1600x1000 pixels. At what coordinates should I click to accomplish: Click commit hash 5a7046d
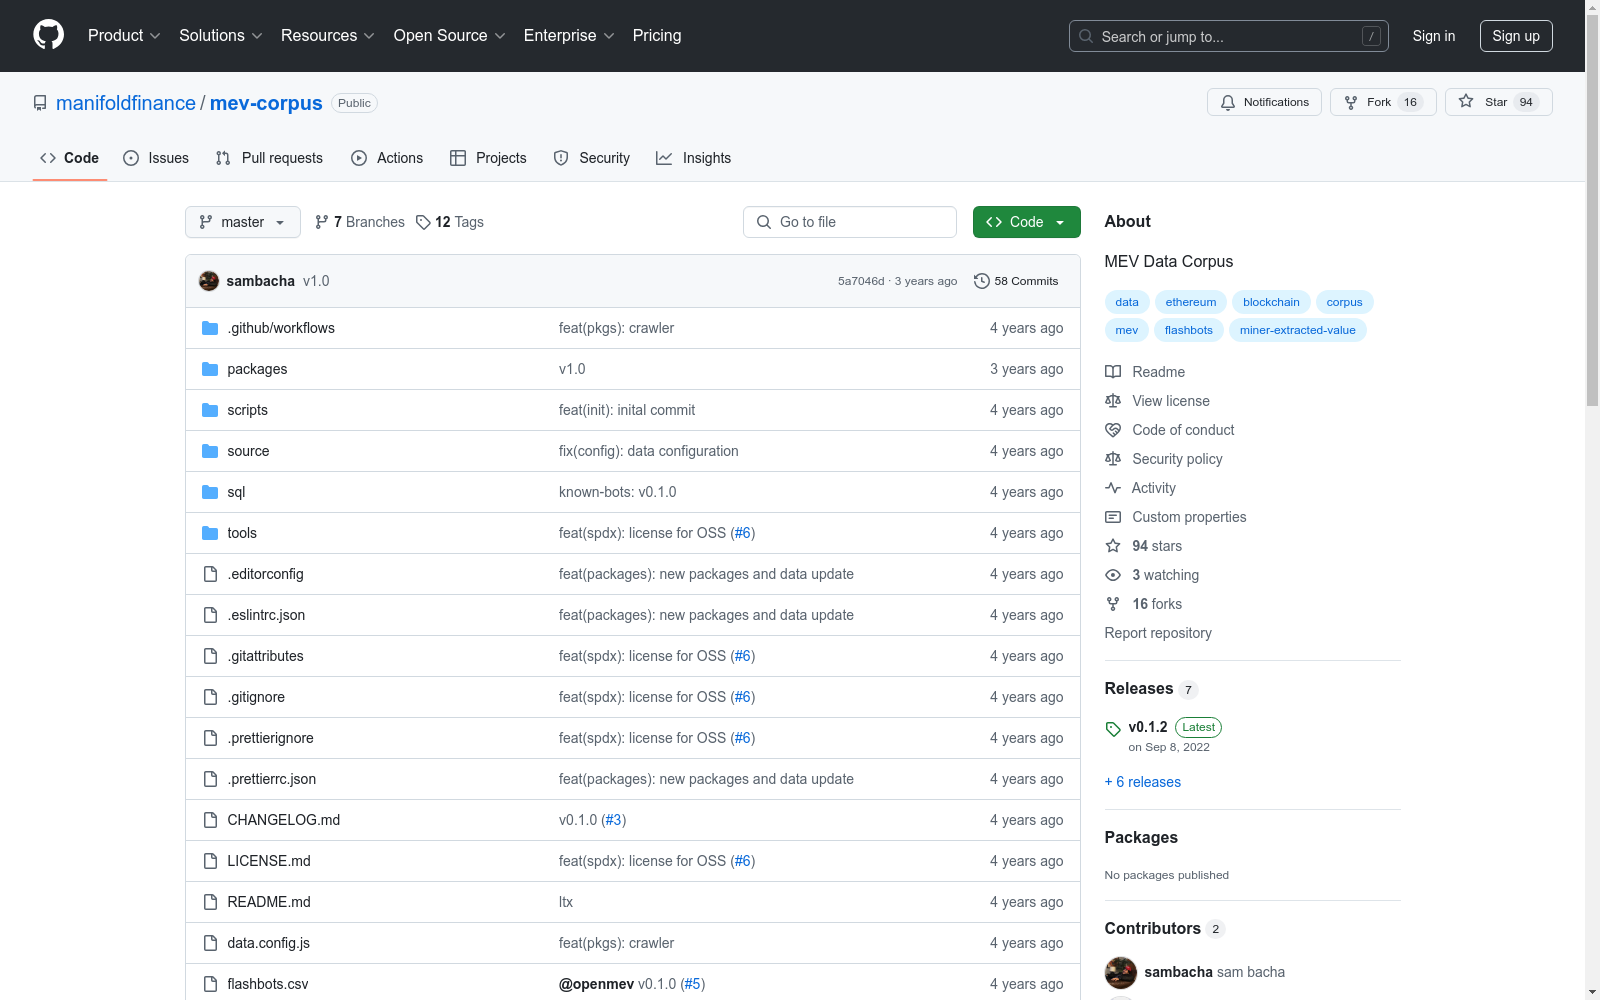(861, 281)
